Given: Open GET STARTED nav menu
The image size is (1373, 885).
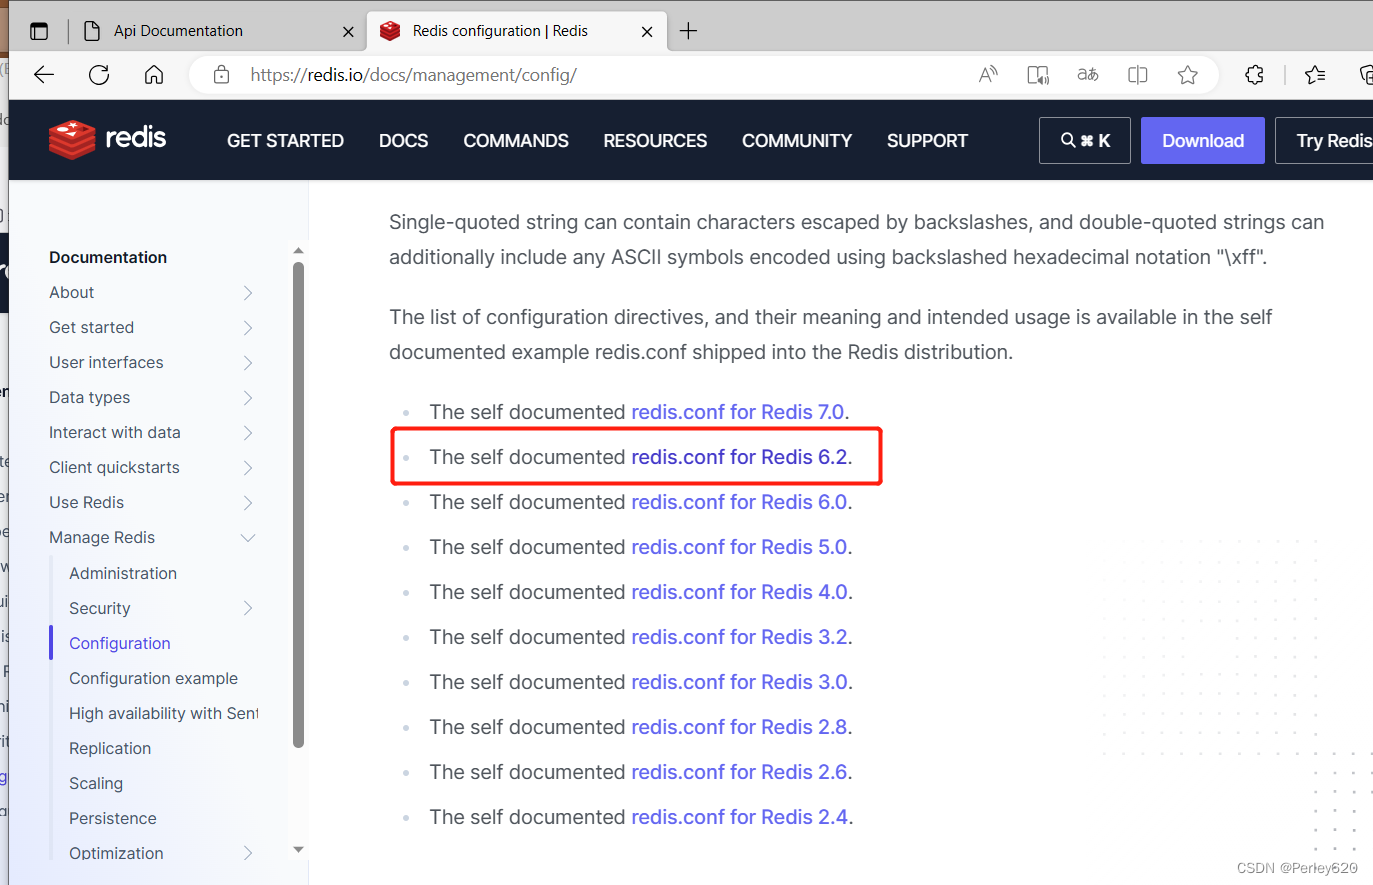Looking at the screenshot, I should [285, 141].
